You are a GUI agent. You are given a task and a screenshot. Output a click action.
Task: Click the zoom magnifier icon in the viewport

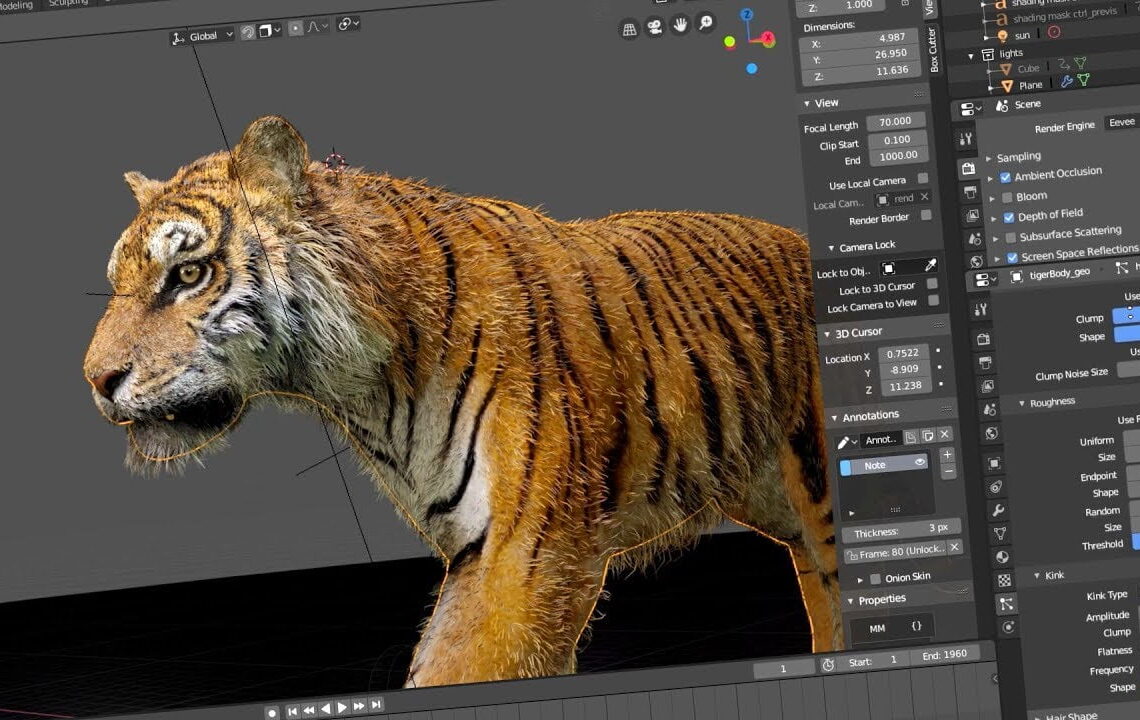coord(704,26)
